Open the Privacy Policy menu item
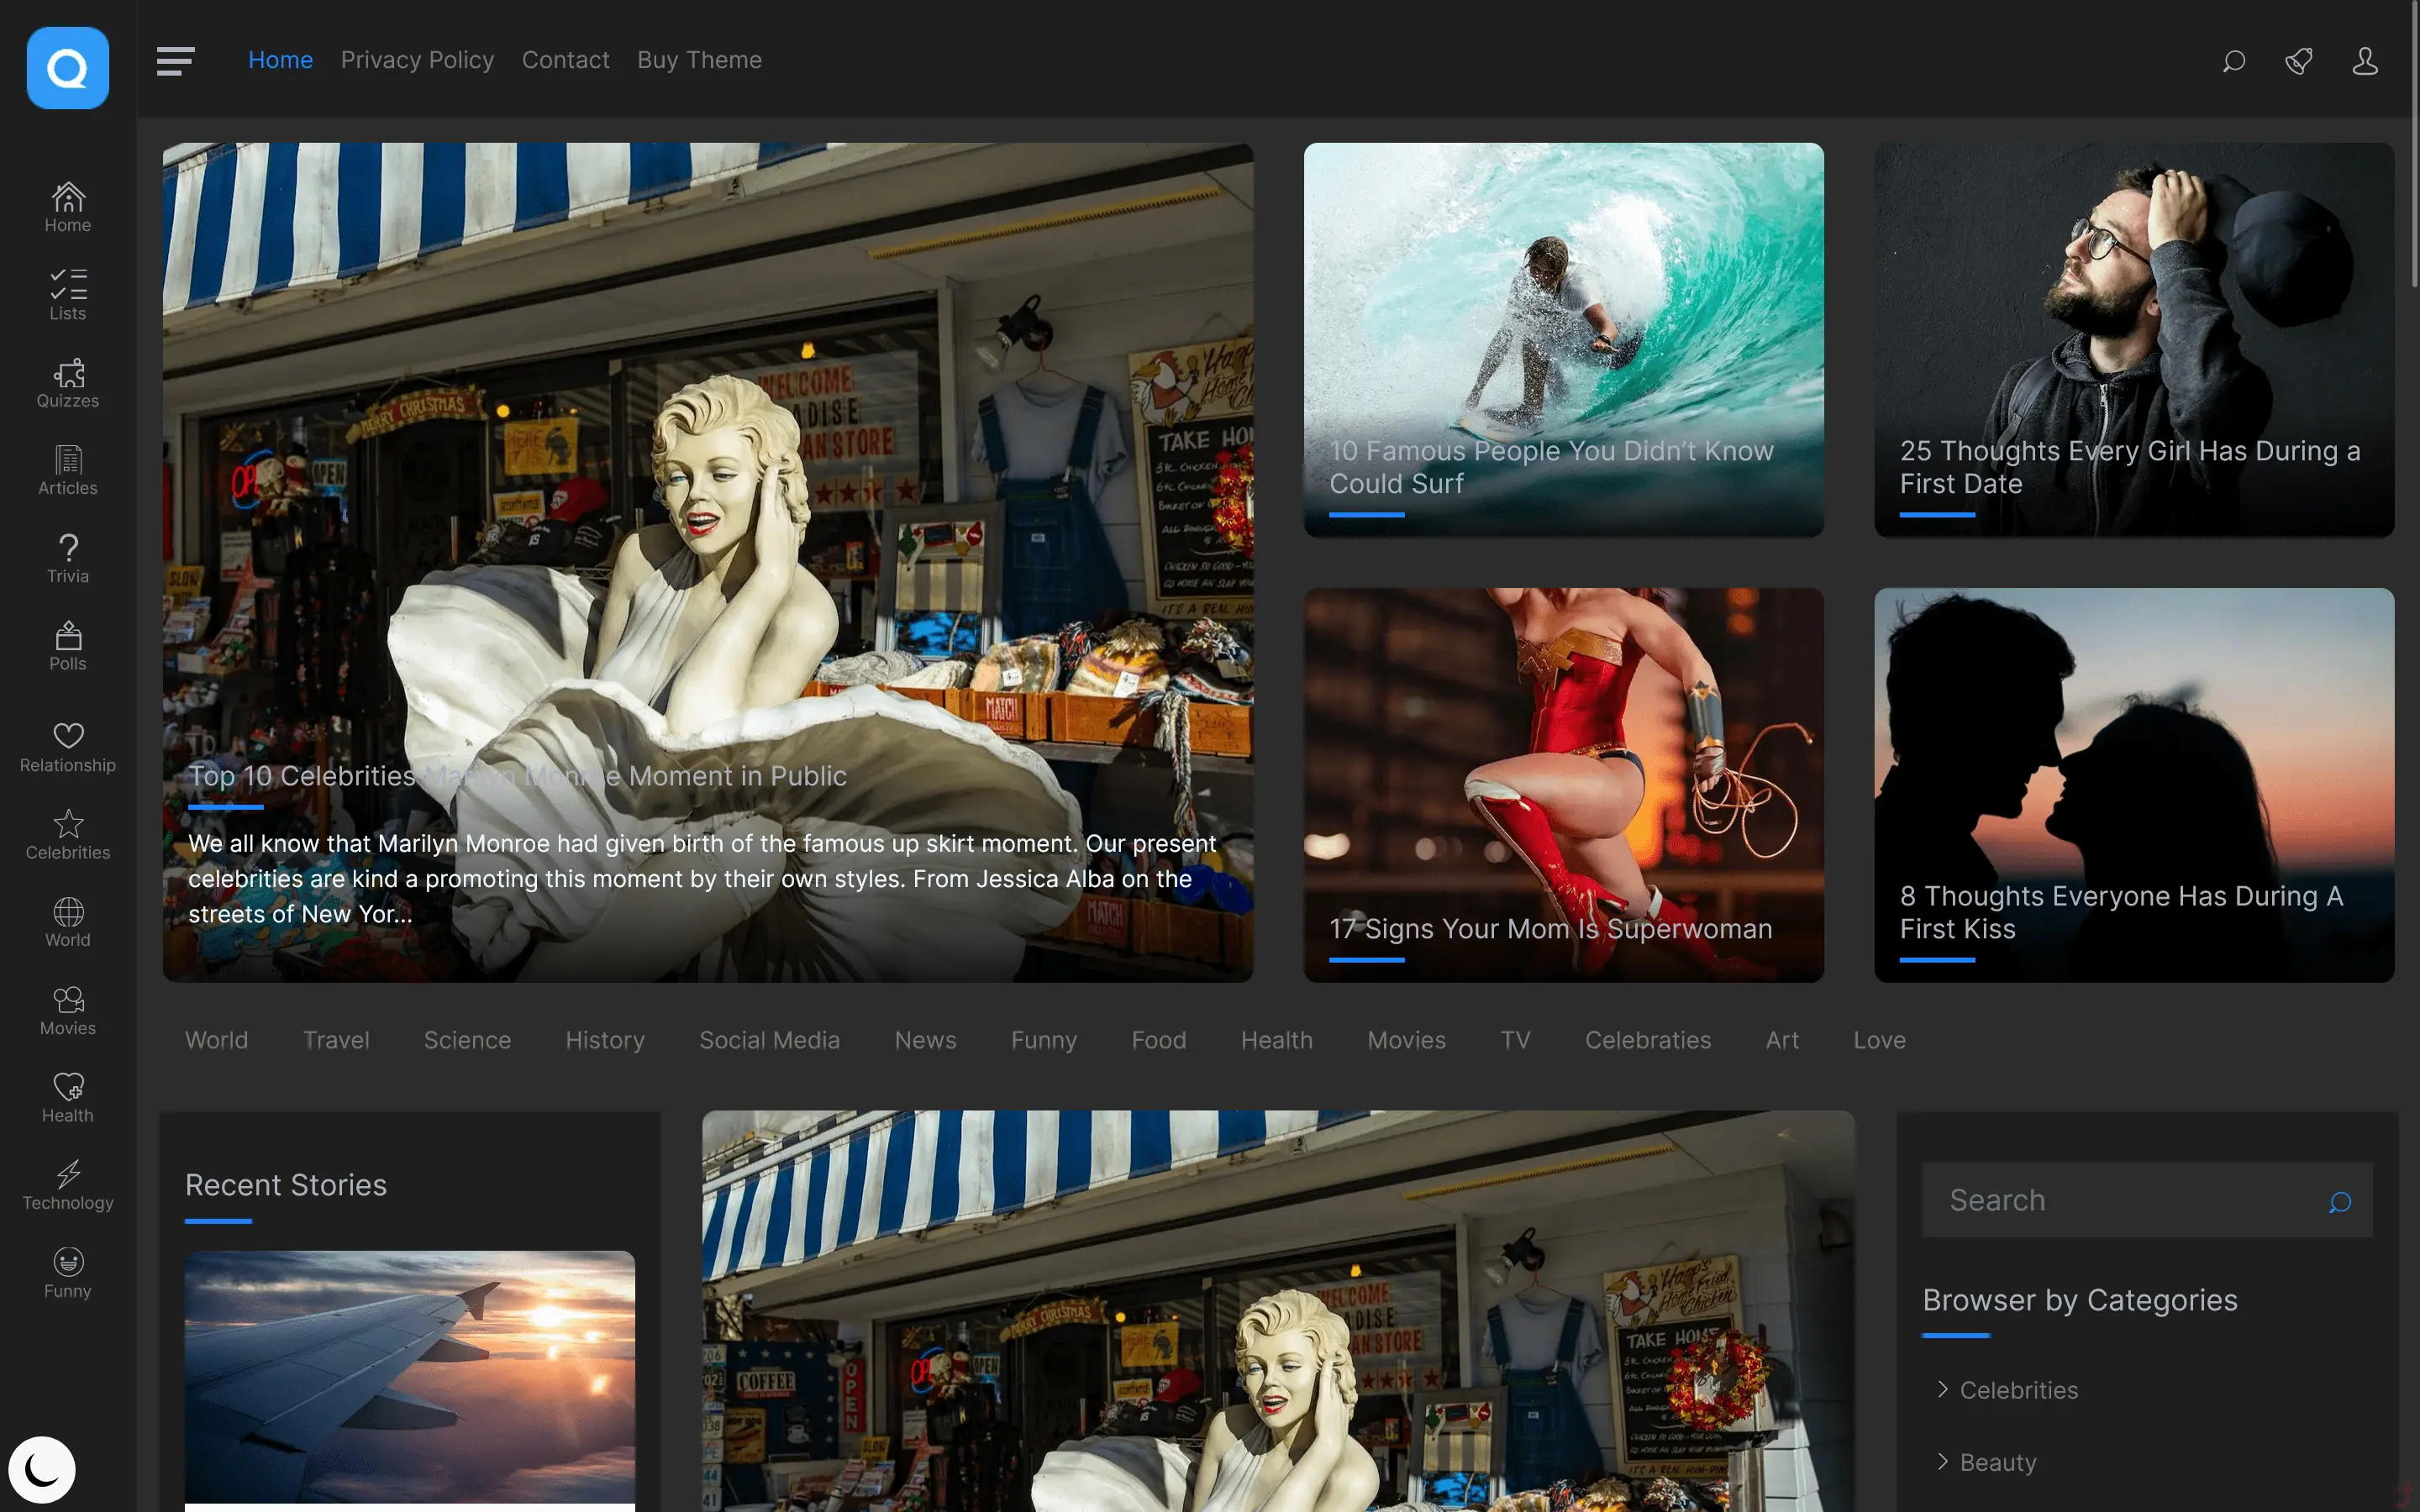This screenshot has width=2420, height=1512. click(x=417, y=60)
